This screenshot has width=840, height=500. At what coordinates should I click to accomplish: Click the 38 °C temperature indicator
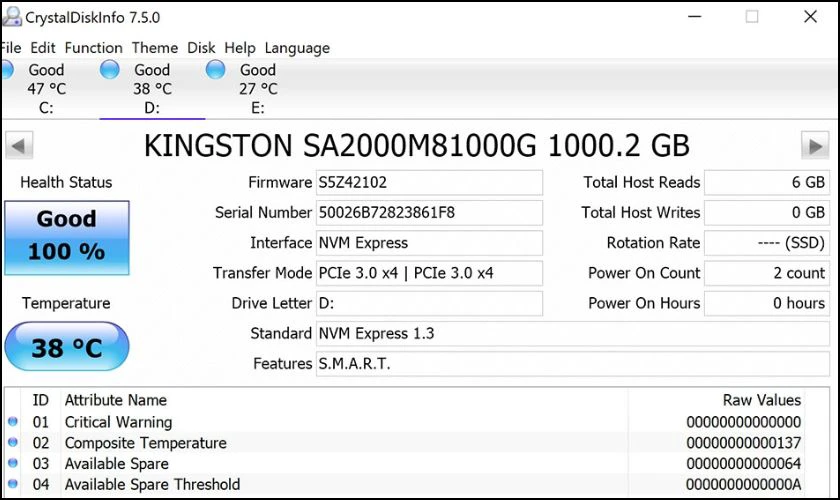coord(67,346)
